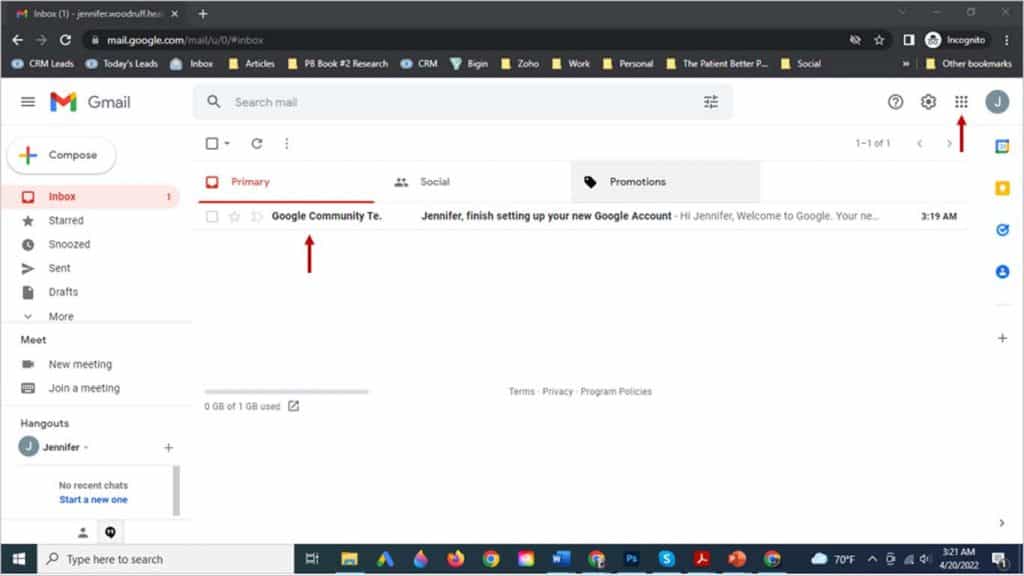Open the Today's Leads bookmark
The image size is (1024, 576).
point(122,63)
